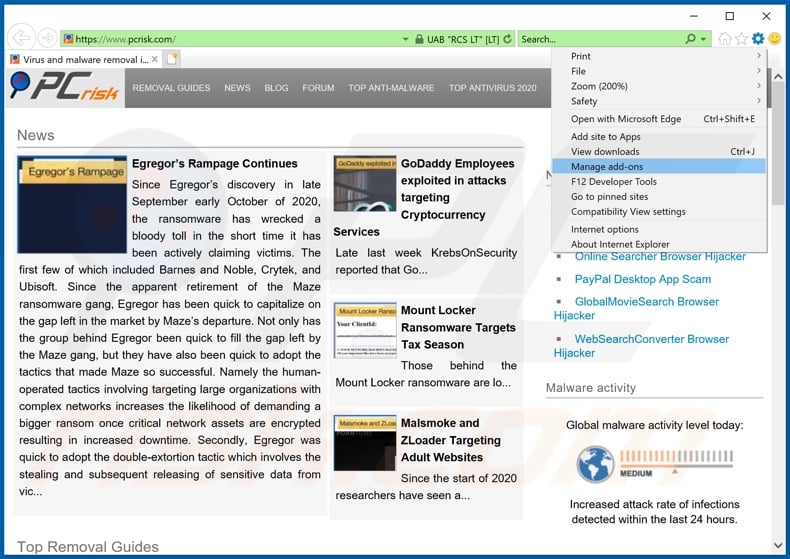
Task: Click REMOVAL GUIDES in site navigation
Action: (x=171, y=88)
